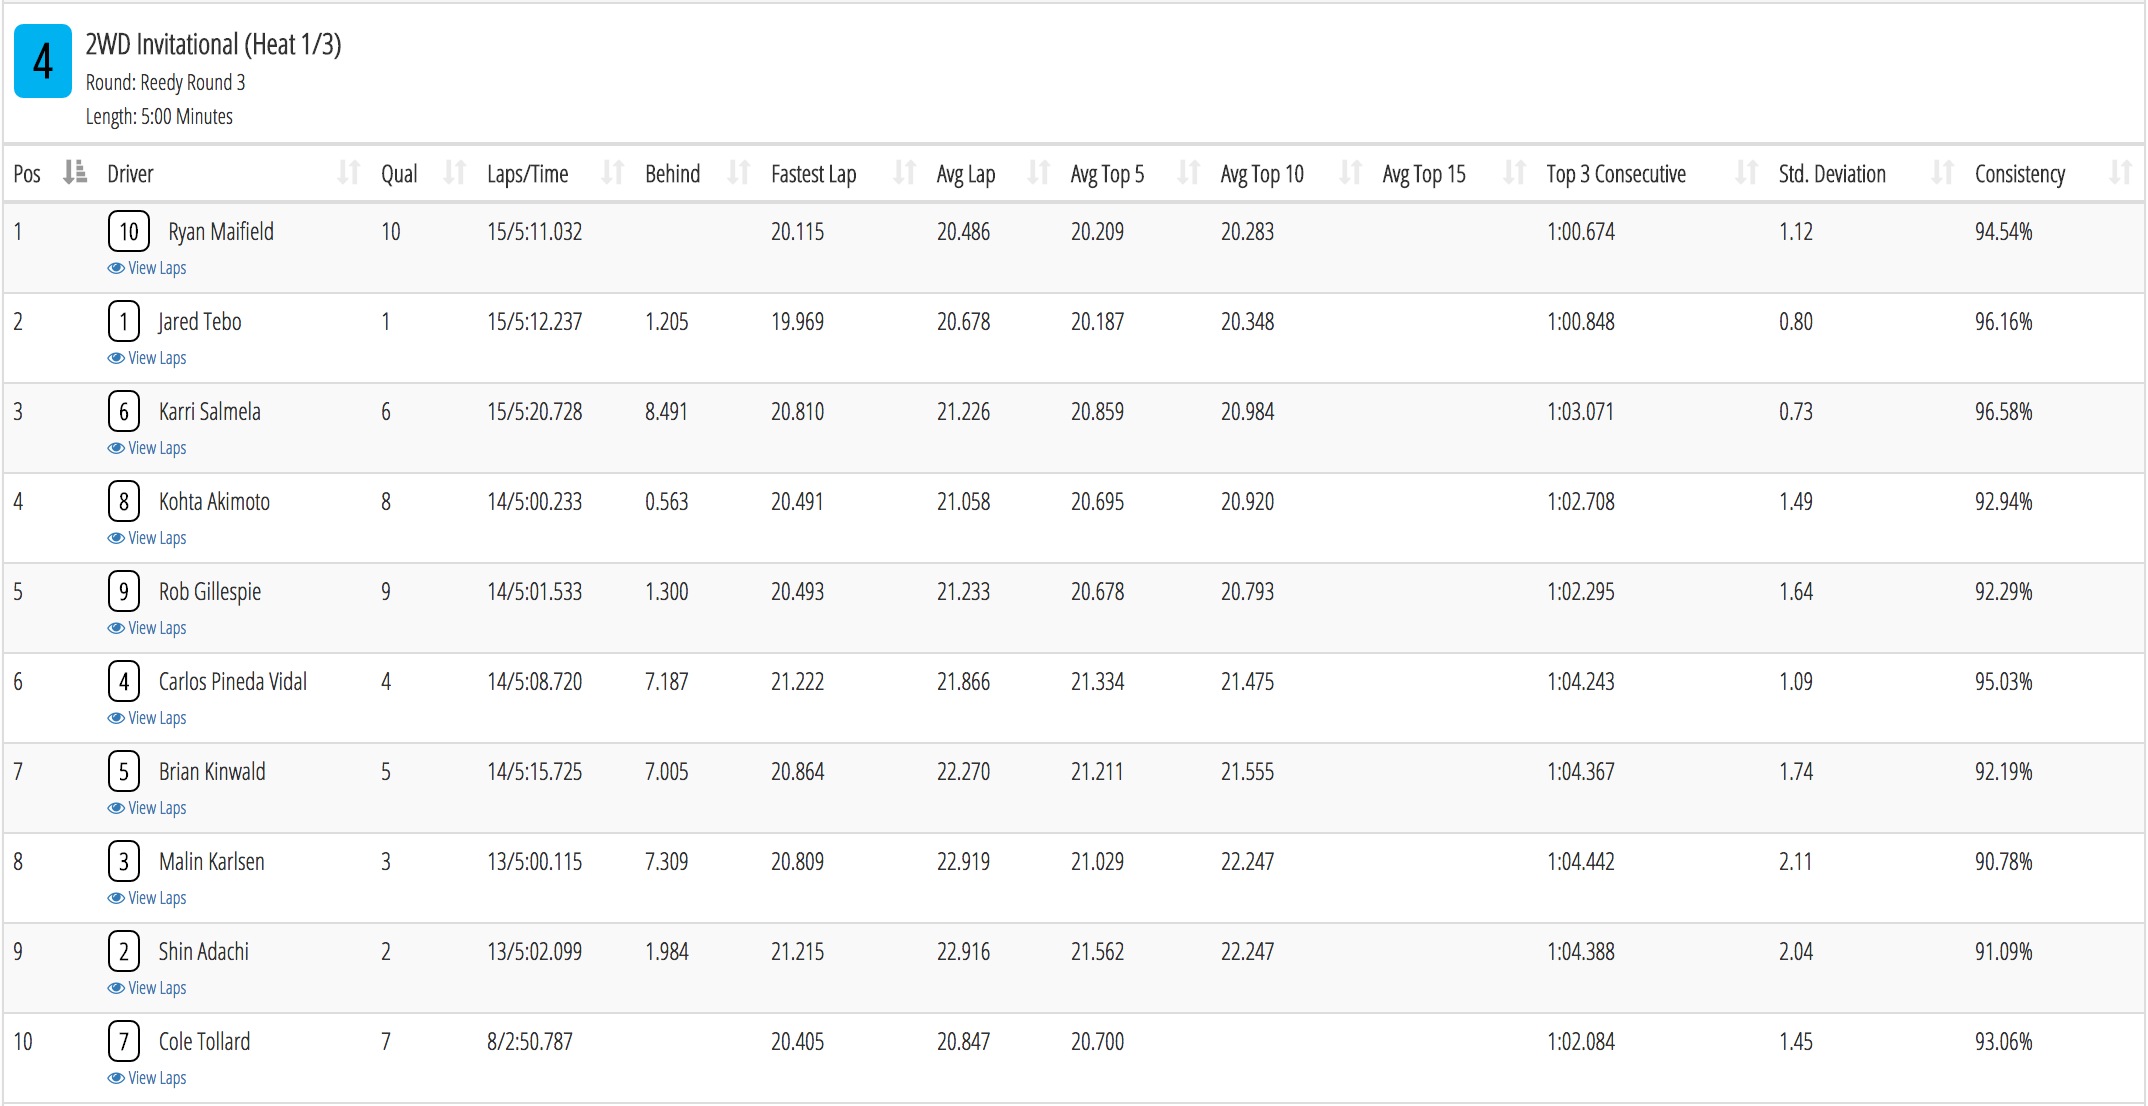Click the Fastest Lap header label
The height and width of the screenshot is (1106, 2148).
(x=813, y=174)
